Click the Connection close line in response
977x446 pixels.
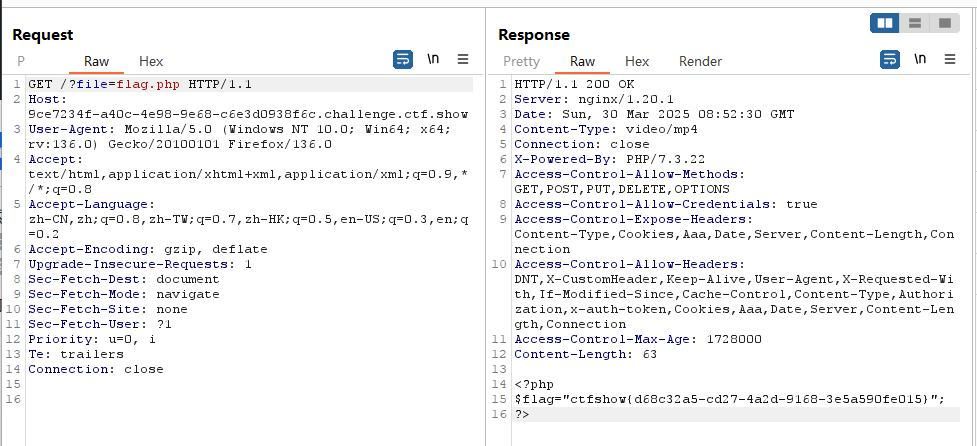[582, 144]
